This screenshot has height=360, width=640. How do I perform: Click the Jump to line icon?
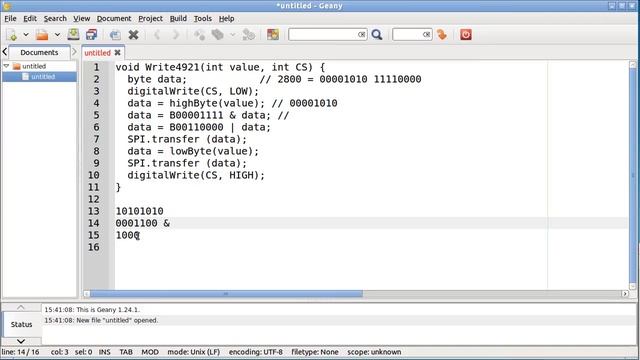pos(442,35)
